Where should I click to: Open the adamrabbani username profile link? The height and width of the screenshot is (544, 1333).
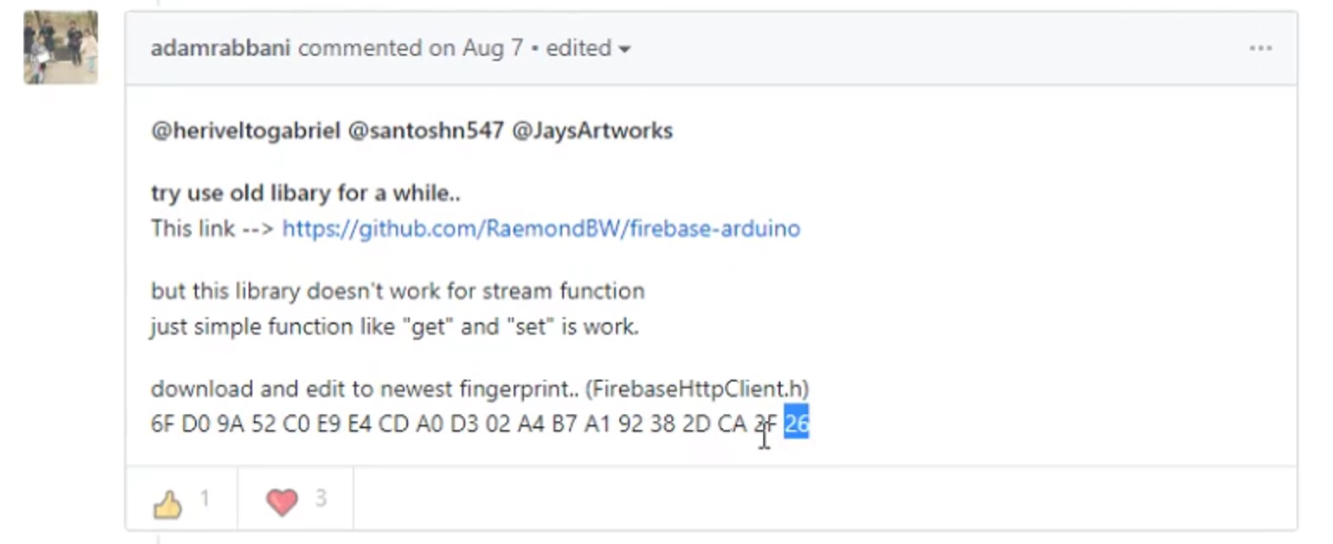point(220,48)
